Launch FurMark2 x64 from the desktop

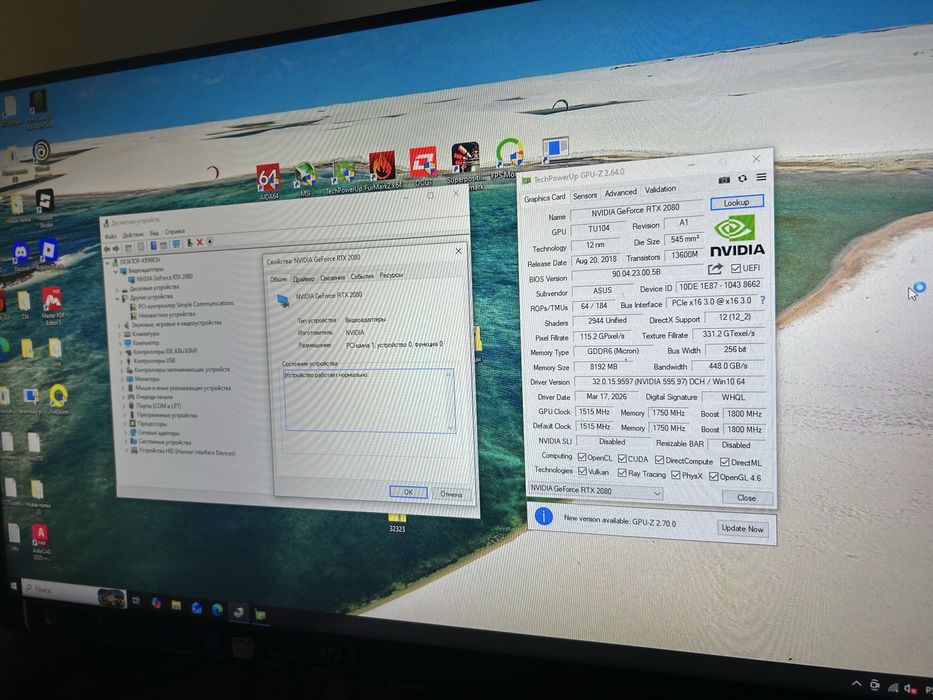382,166
